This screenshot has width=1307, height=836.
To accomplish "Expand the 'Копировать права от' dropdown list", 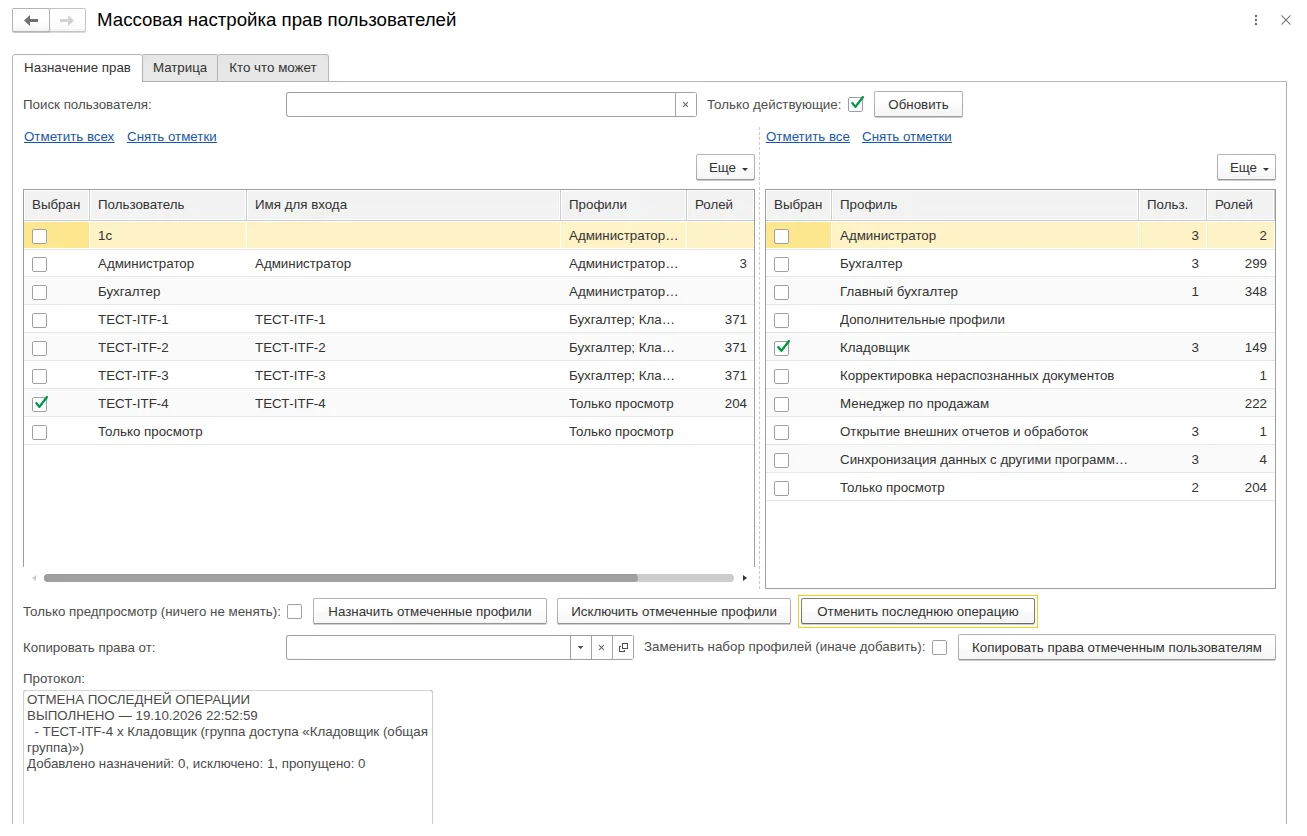I will click(581, 648).
